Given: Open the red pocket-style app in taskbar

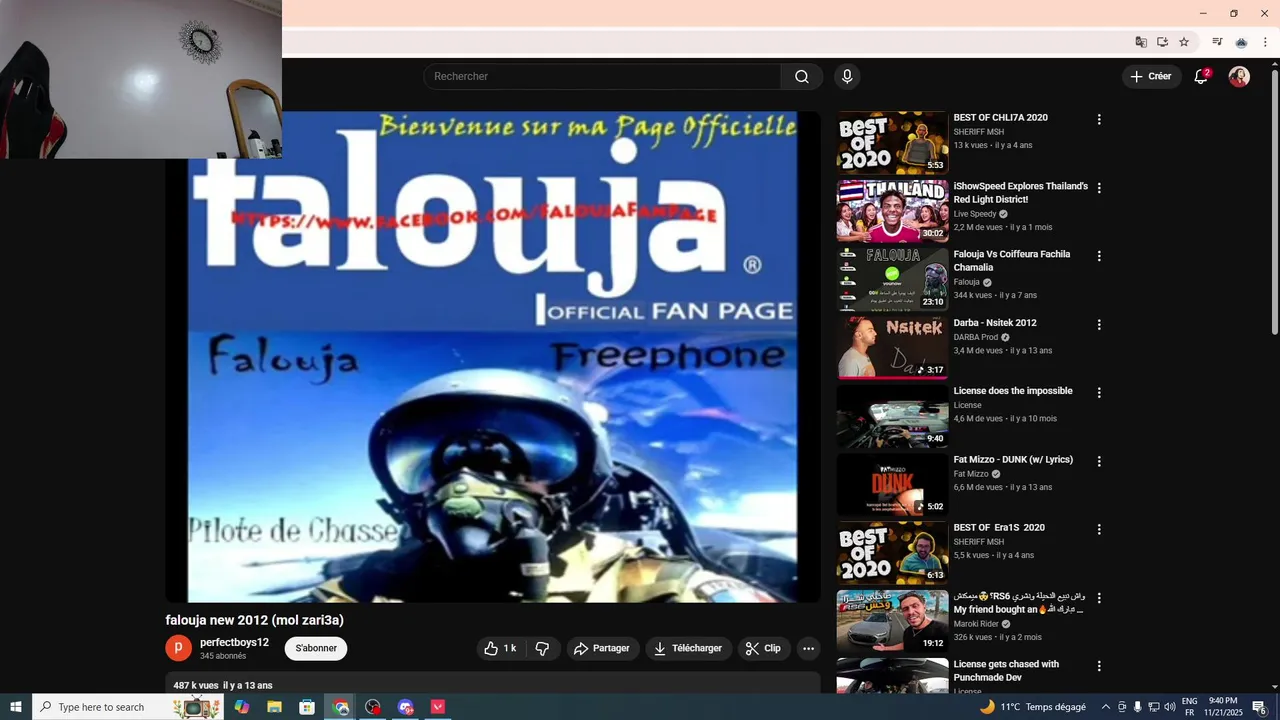Looking at the screenshot, I should [x=438, y=707].
